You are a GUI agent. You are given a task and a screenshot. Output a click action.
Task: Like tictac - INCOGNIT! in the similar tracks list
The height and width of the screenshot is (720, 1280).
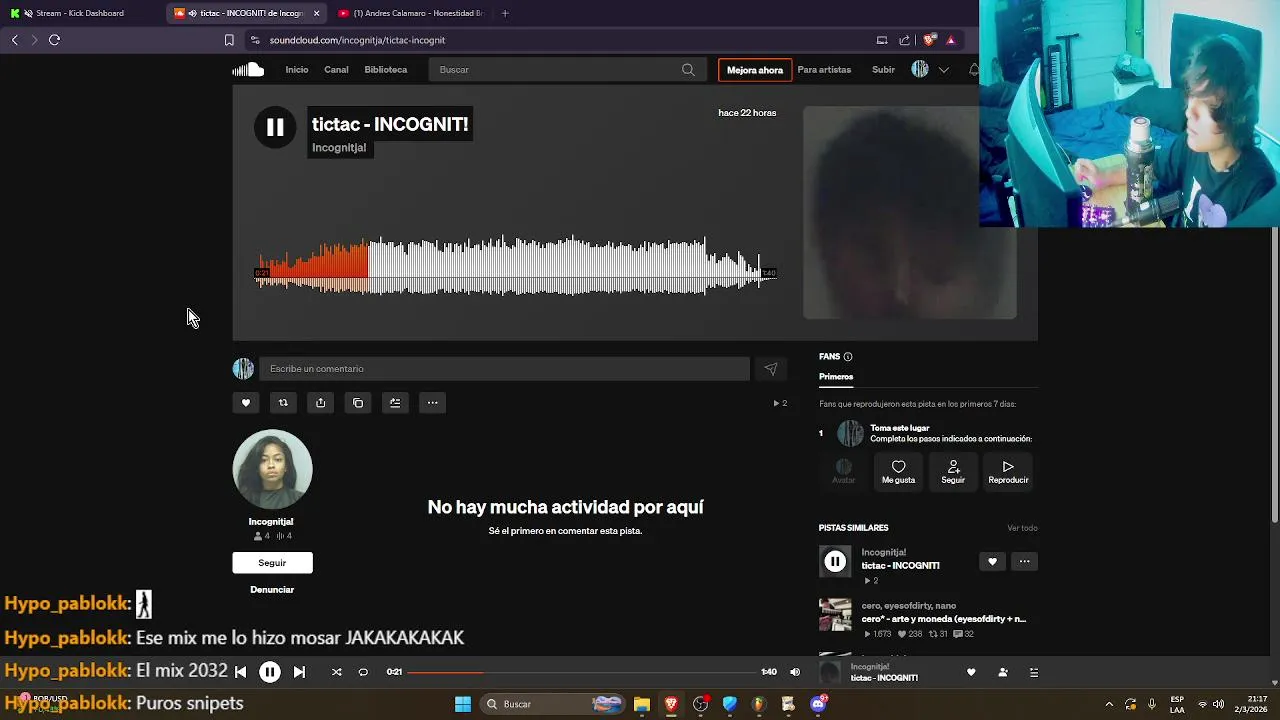992,562
